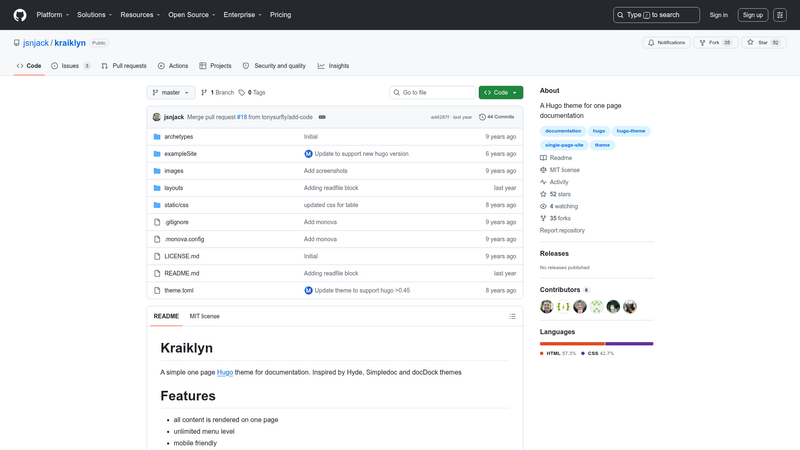Open the .monova.config file
The image size is (800, 450).
pos(184,239)
